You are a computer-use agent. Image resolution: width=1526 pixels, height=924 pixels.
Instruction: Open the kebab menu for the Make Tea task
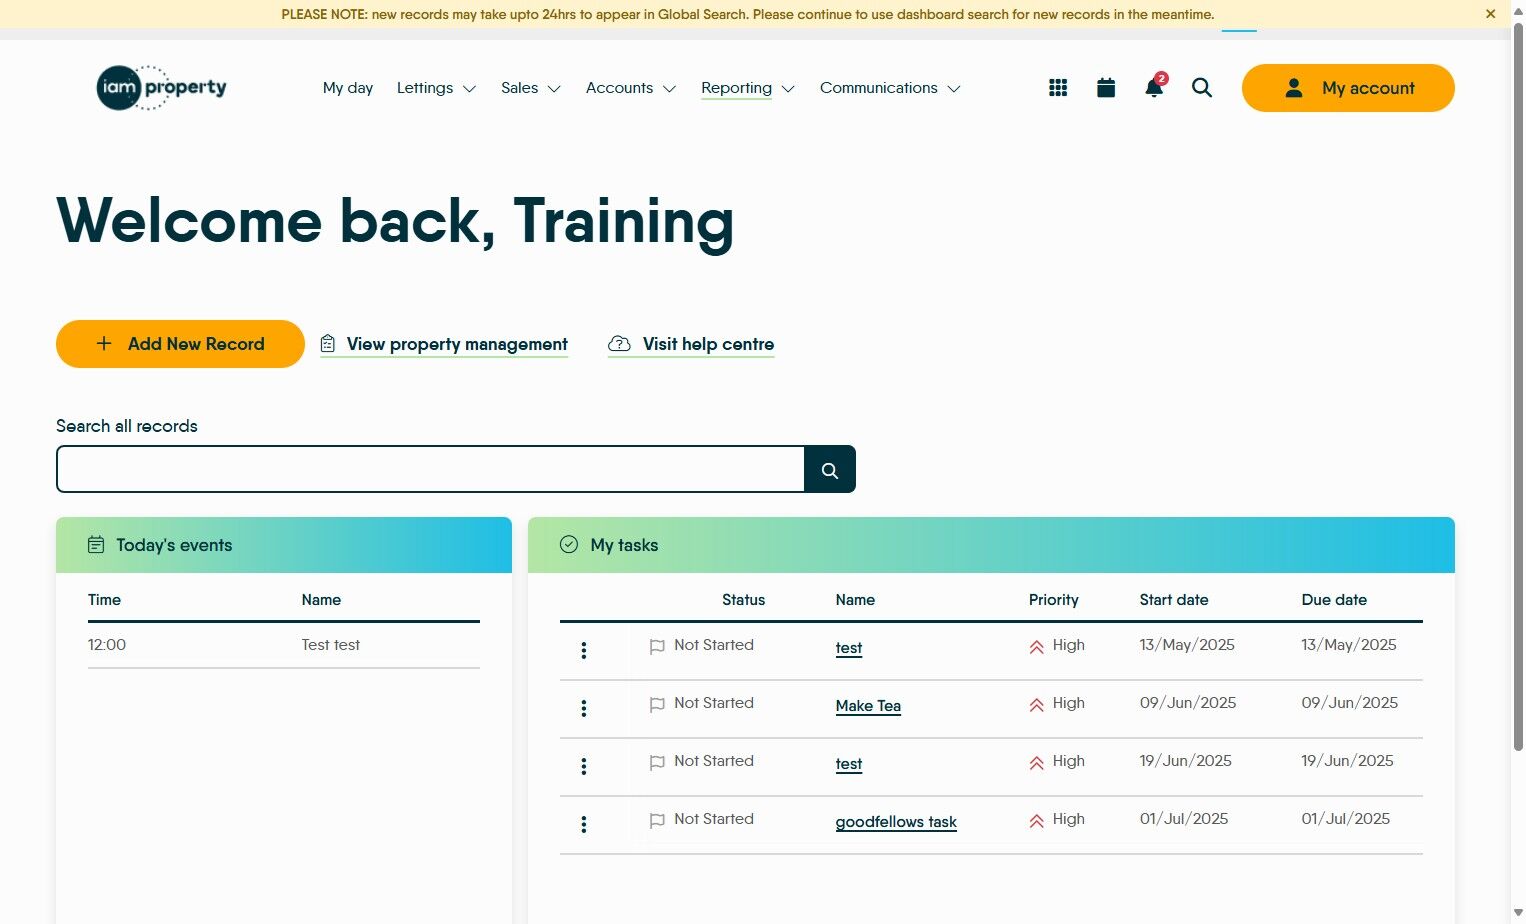pyautogui.click(x=583, y=708)
